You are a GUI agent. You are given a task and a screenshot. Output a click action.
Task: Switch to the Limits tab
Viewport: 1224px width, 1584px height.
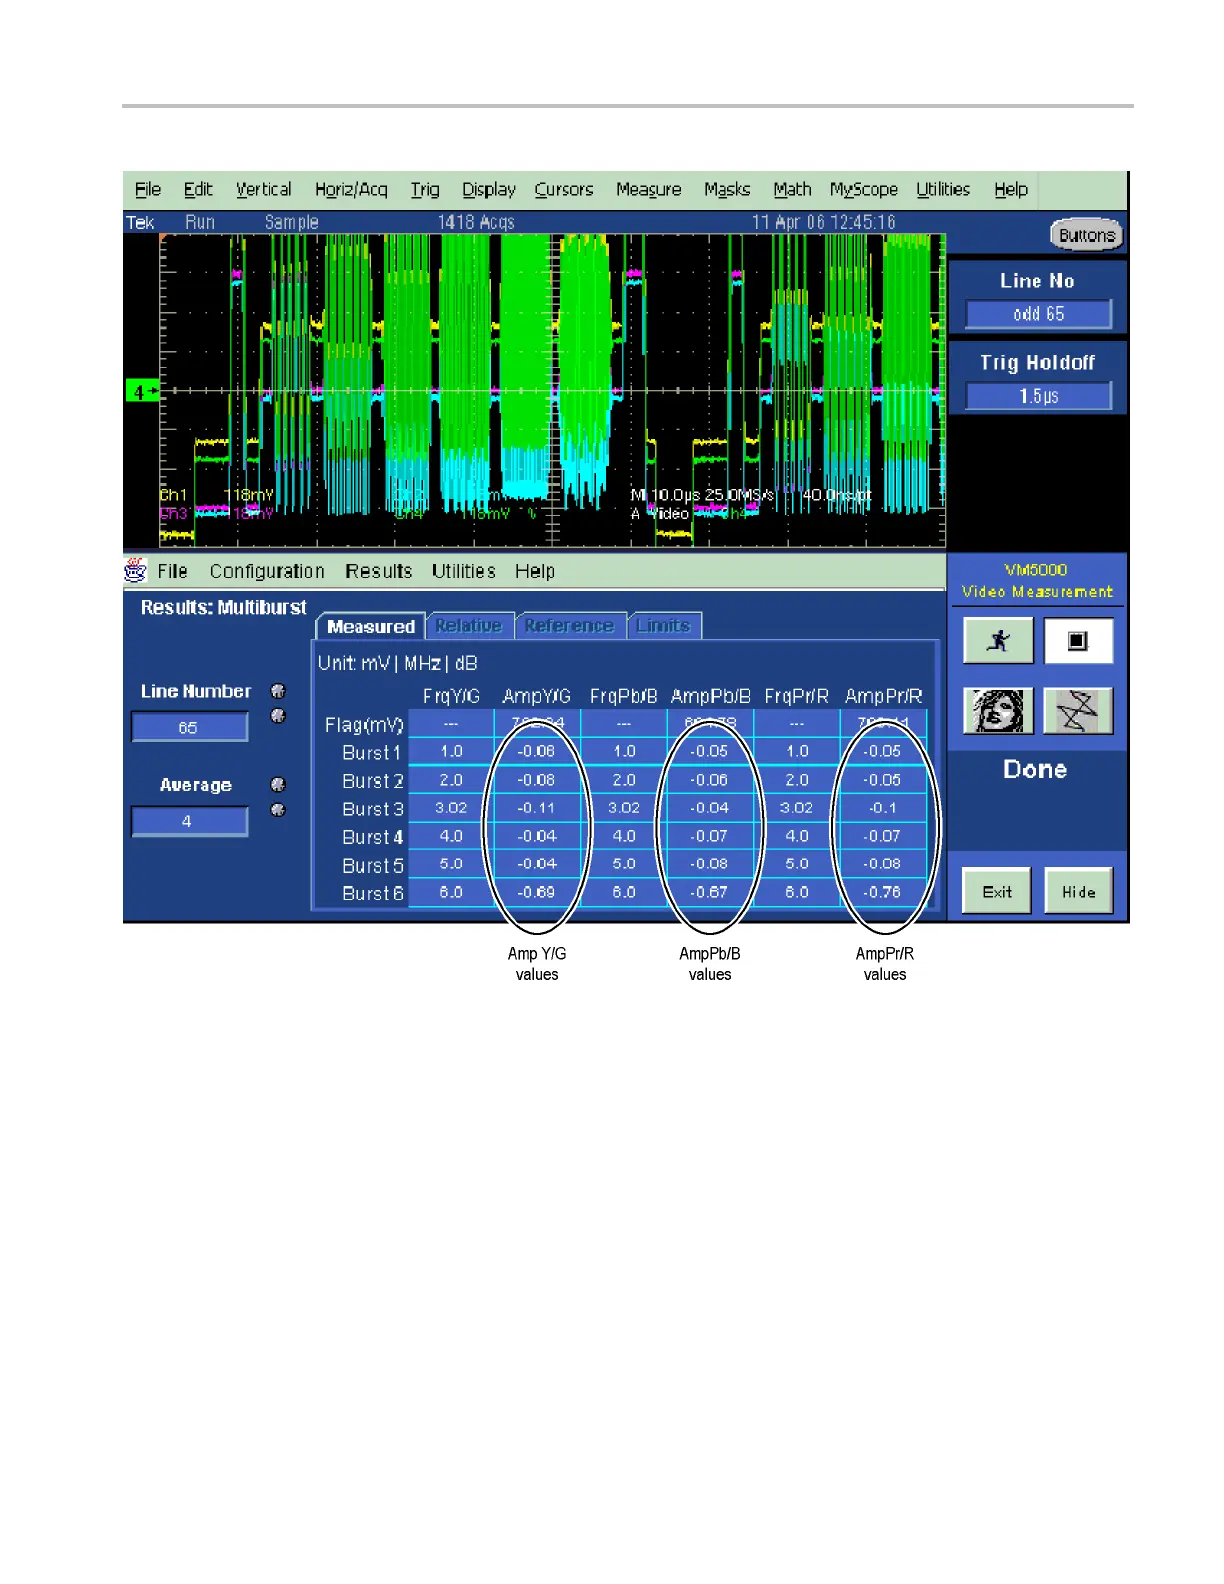(664, 626)
